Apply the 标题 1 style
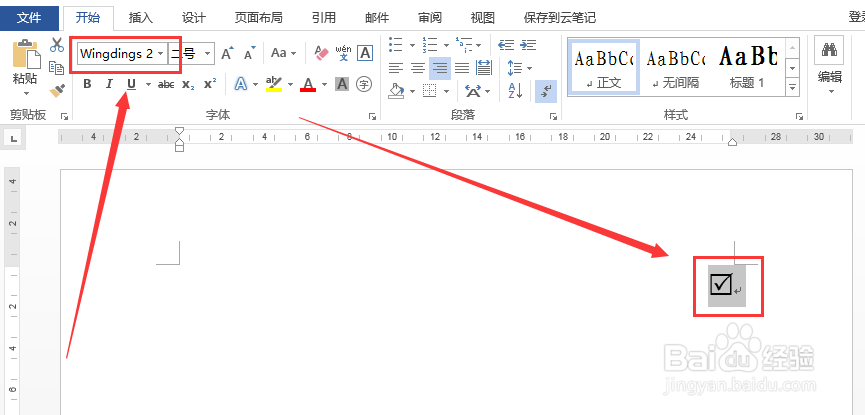 (748, 67)
